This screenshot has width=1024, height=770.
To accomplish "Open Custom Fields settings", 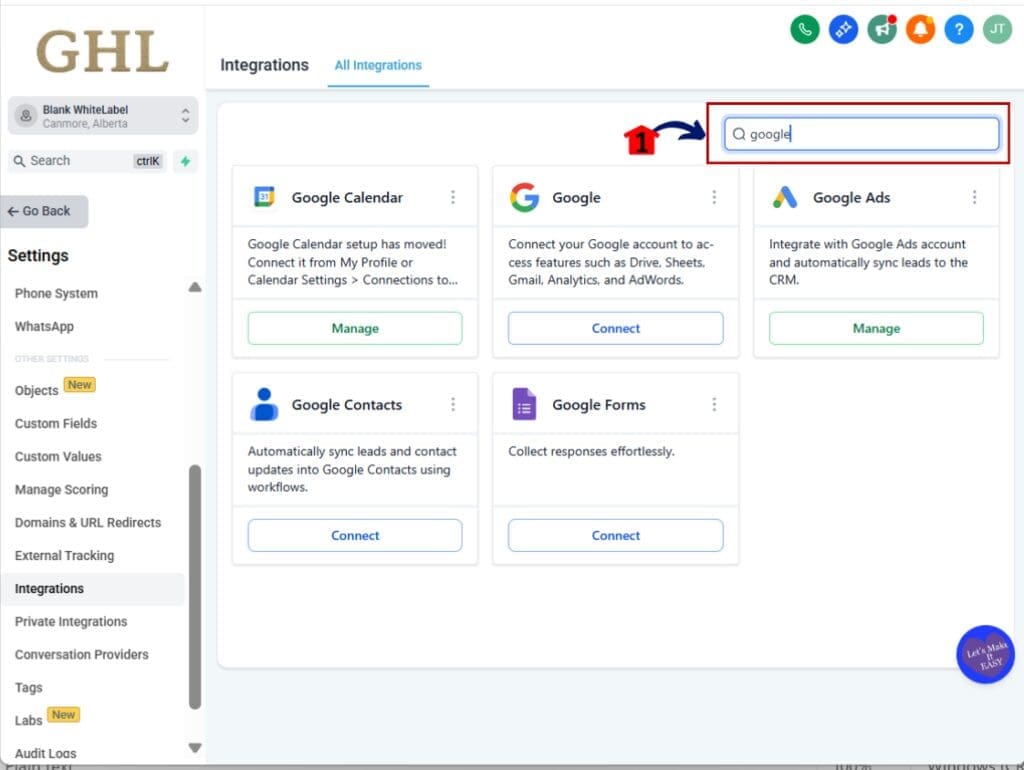I will (56, 423).
